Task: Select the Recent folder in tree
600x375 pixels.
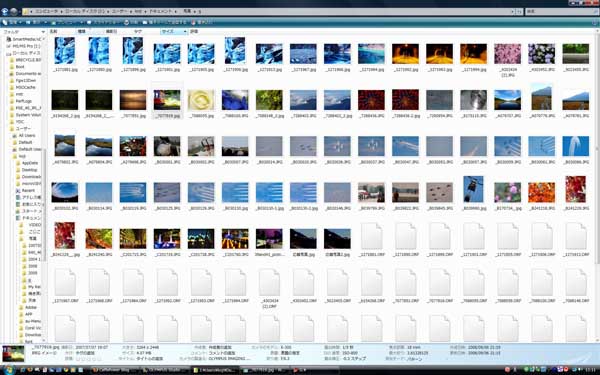Action: (25, 191)
